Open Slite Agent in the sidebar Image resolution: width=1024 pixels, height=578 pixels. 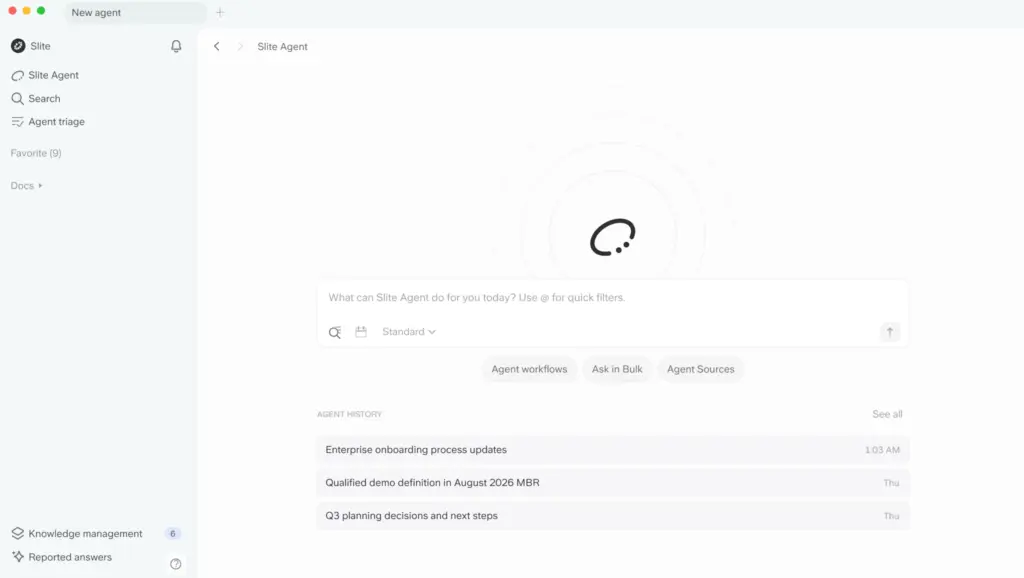point(54,75)
